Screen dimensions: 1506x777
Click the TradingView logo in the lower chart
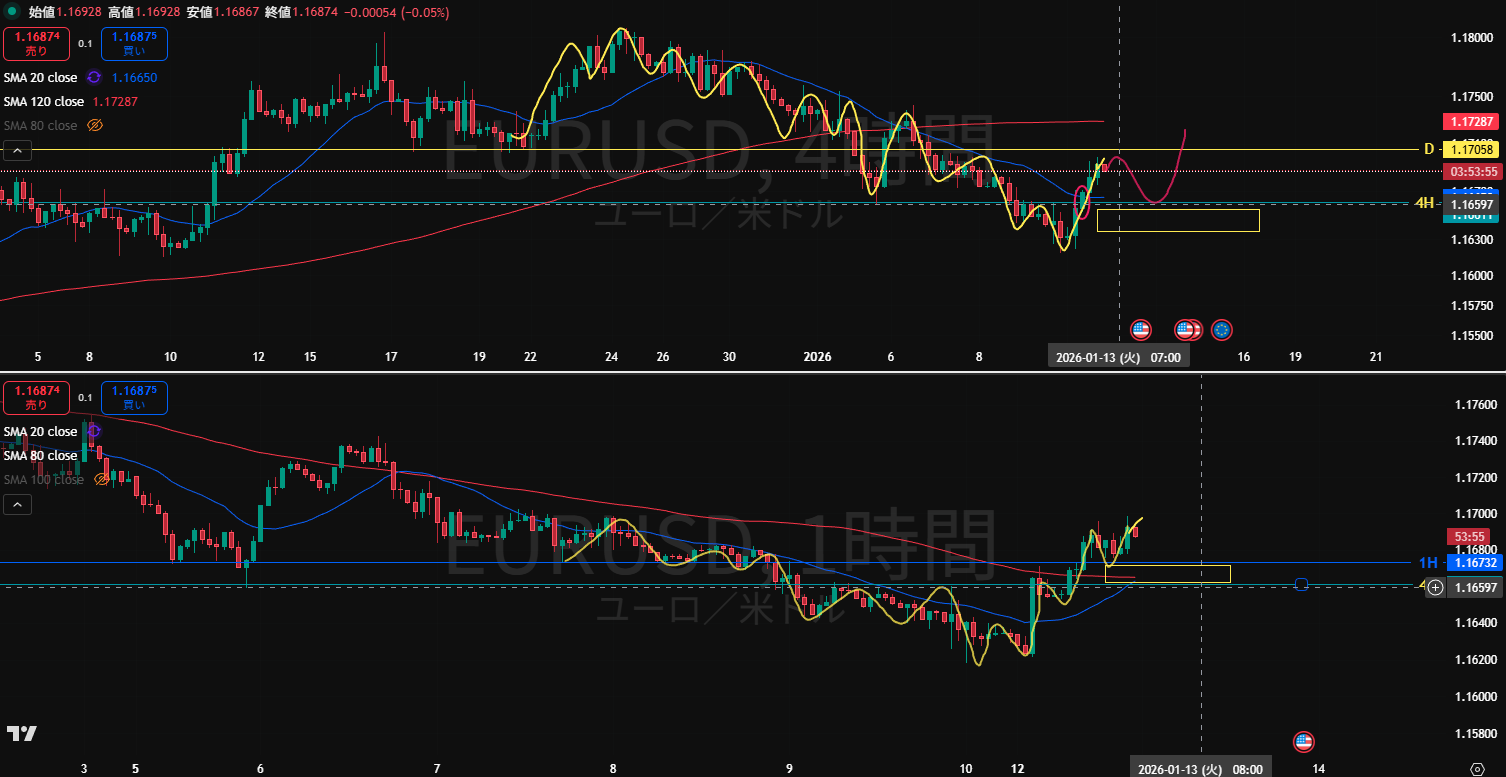tap(22, 734)
